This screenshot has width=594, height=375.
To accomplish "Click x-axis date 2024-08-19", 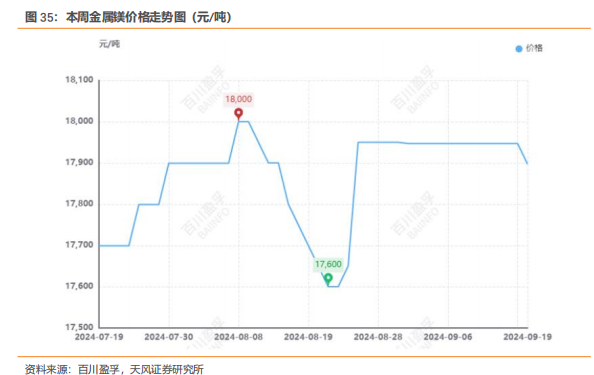I will click(x=308, y=337).
